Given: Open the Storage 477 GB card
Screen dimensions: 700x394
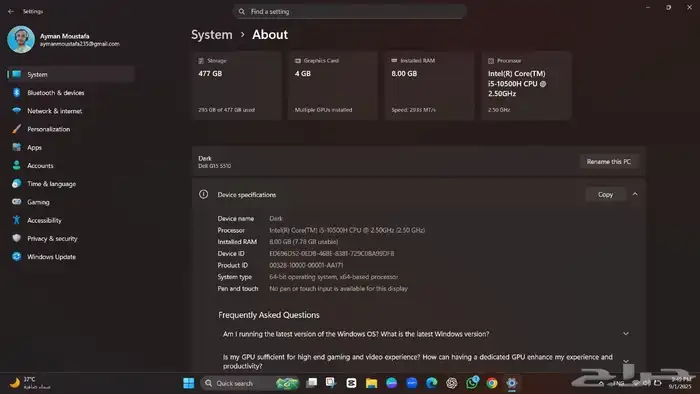Looking at the screenshot, I should [237, 85].
